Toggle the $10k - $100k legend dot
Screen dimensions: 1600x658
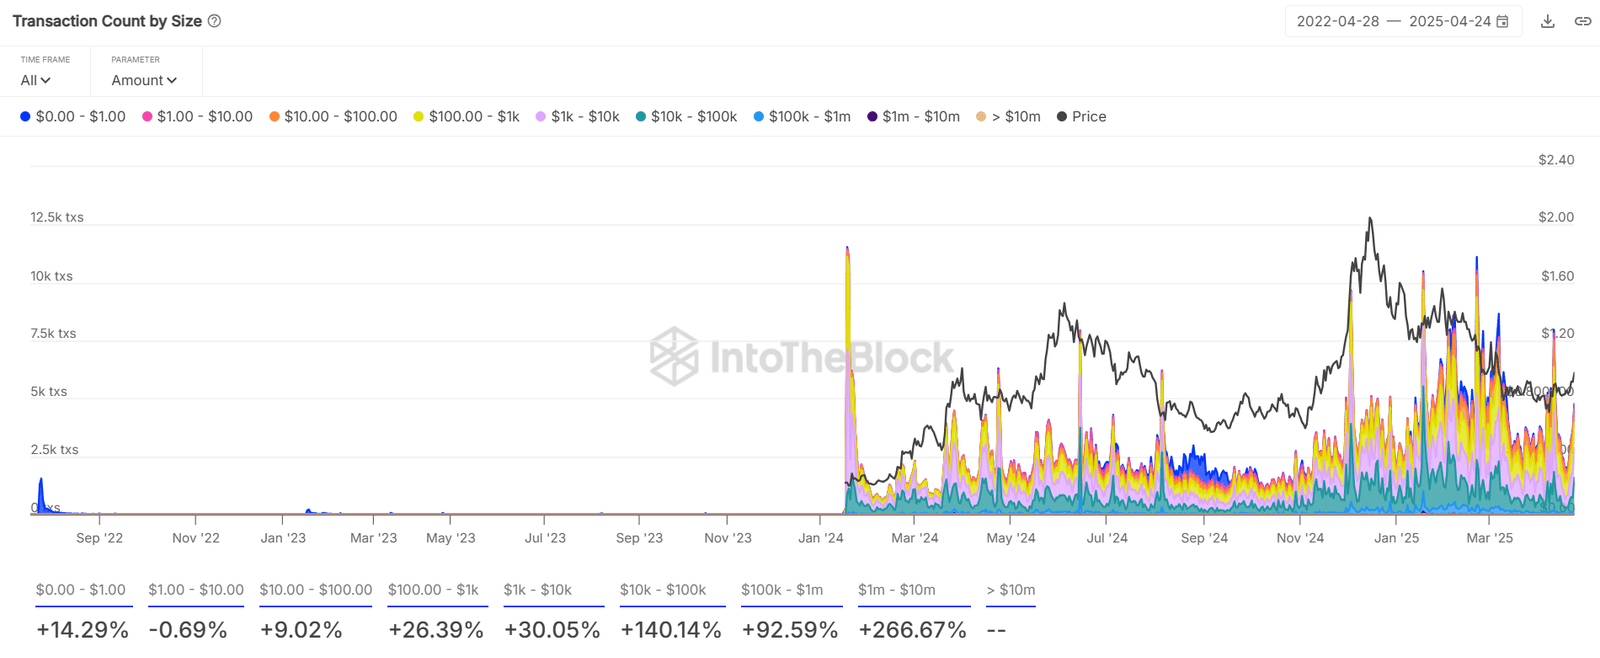(x=641, y=117)
